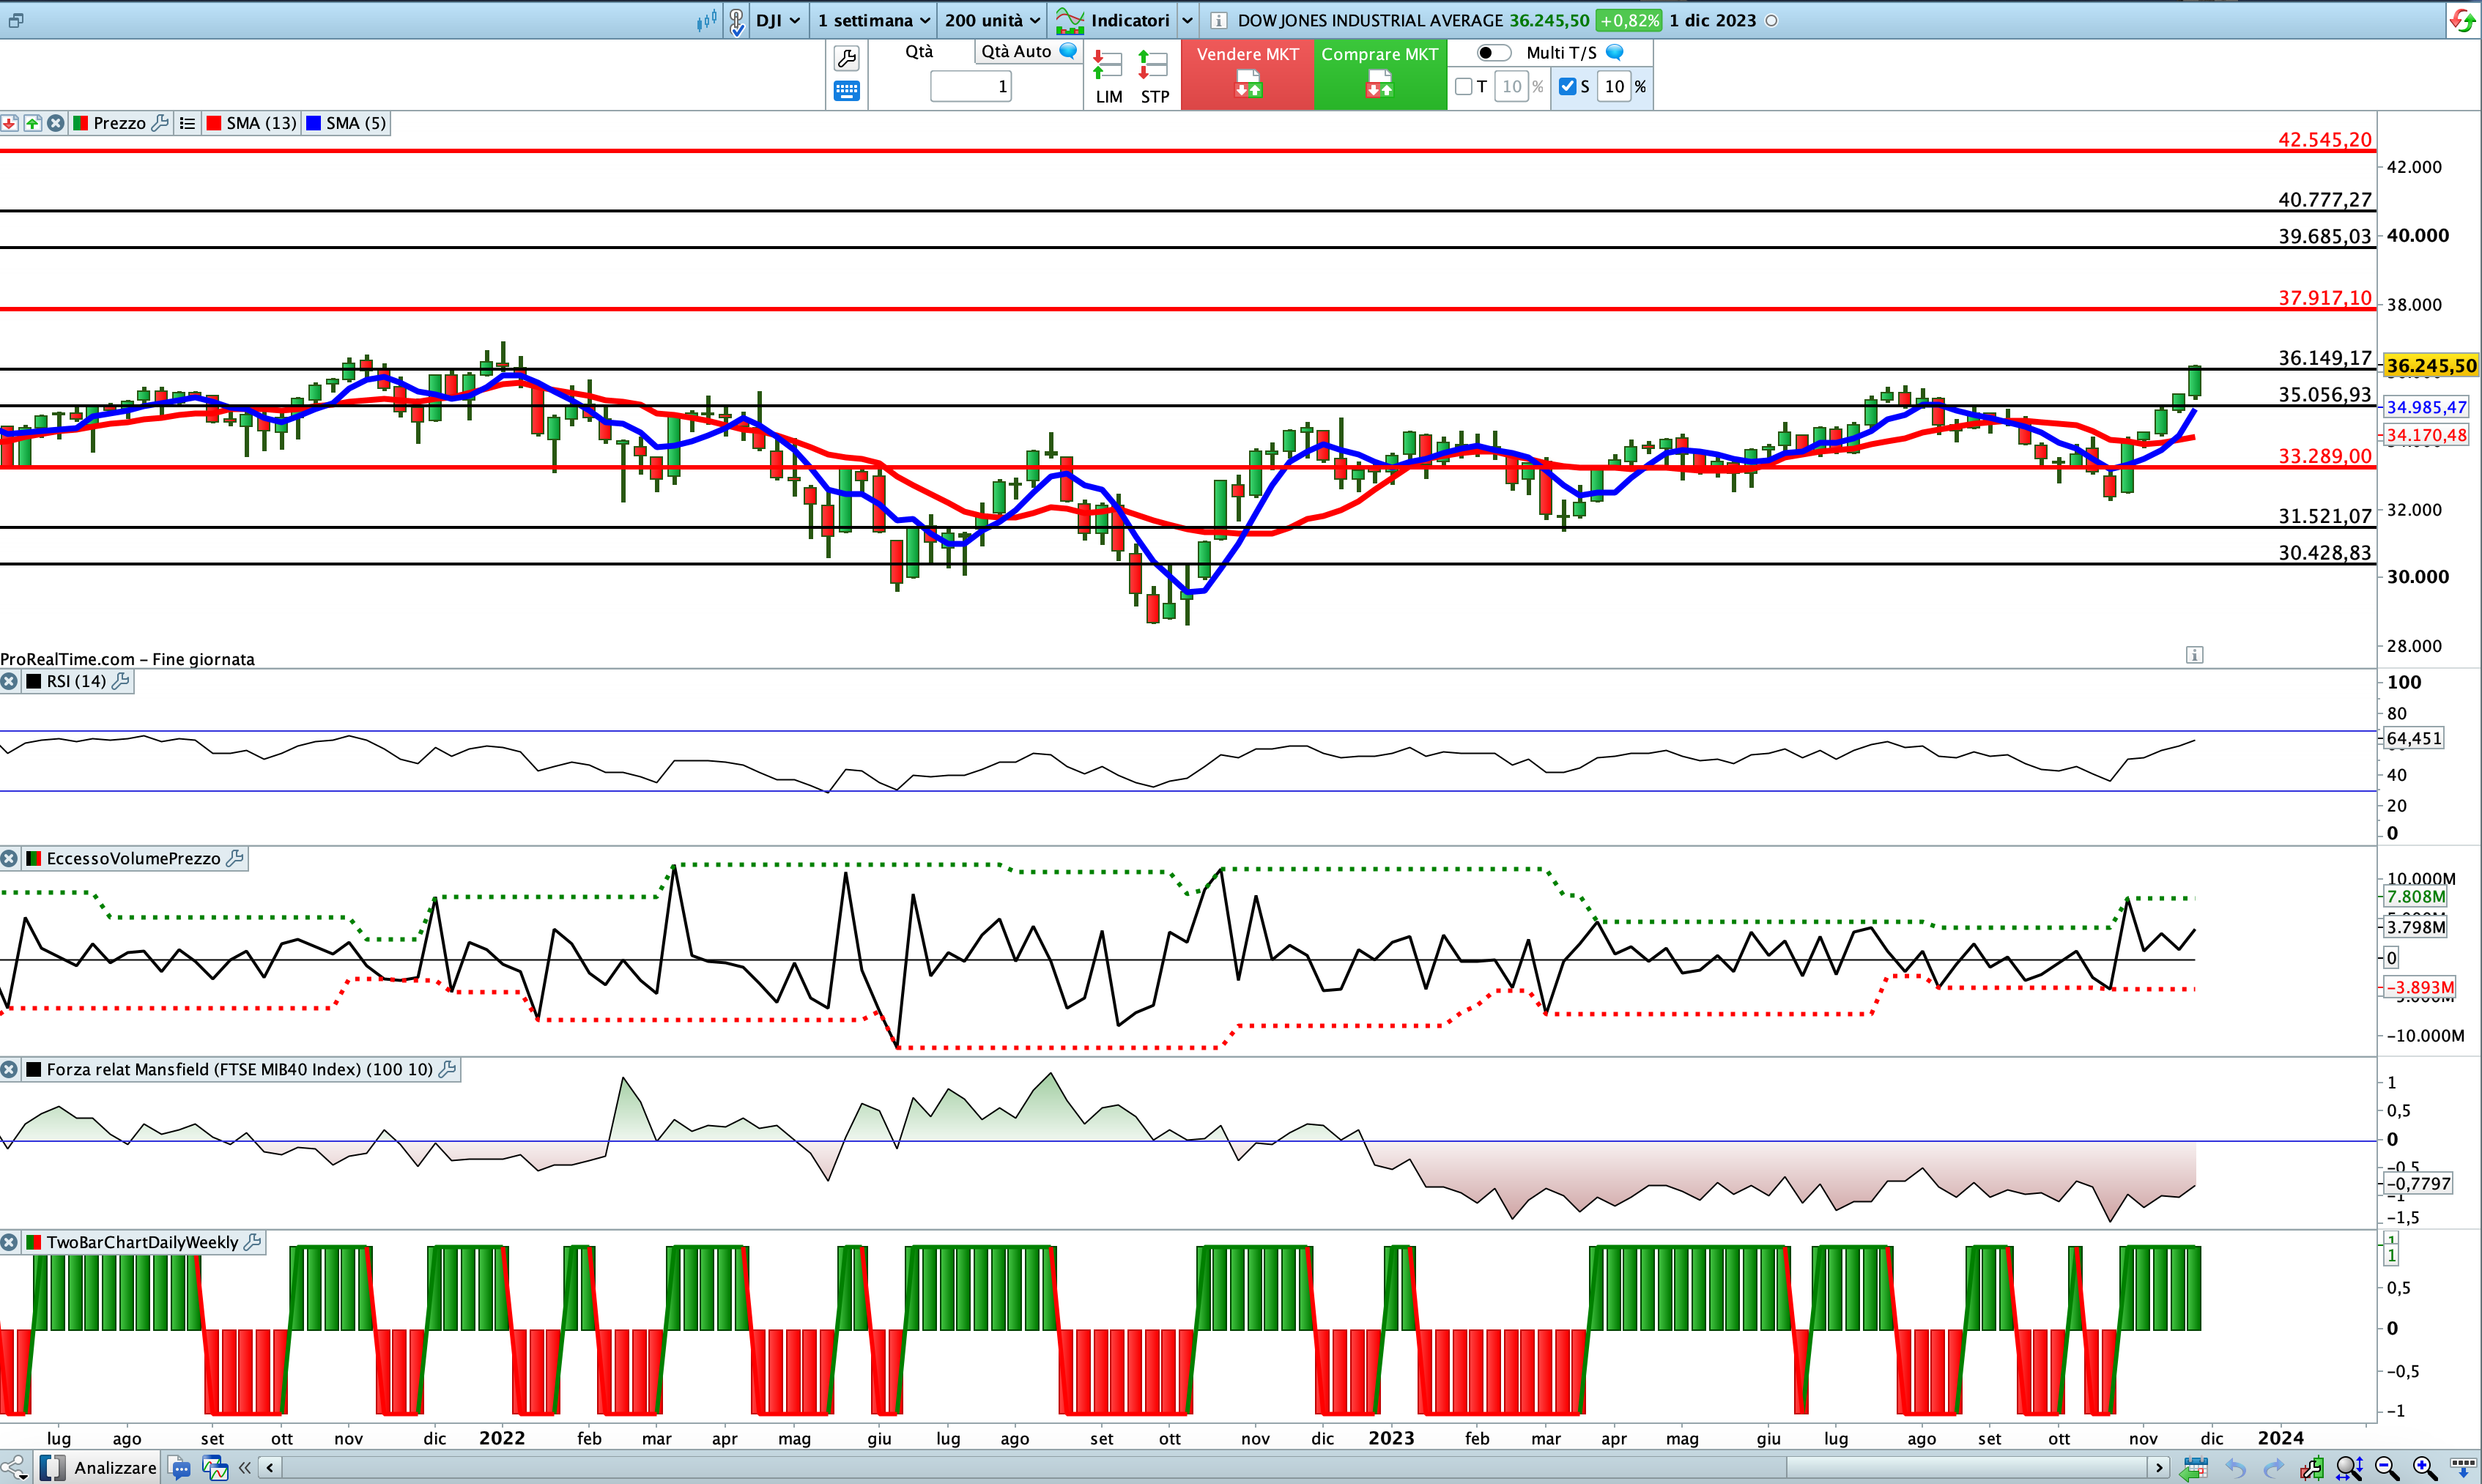Click the 36.245,50 current price label
The height and width of the screenshot is (1484, 2482).
pyautogui.click(x=2431, y=366)
